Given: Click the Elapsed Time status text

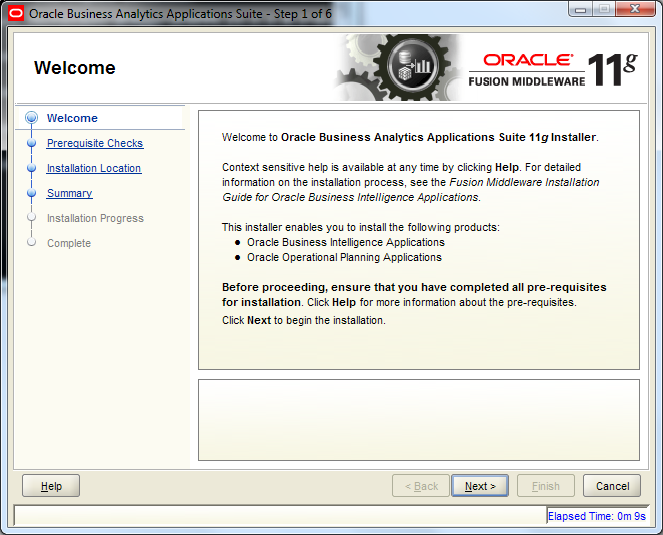Looking at the screenshot, I should (x=597, y=516).
